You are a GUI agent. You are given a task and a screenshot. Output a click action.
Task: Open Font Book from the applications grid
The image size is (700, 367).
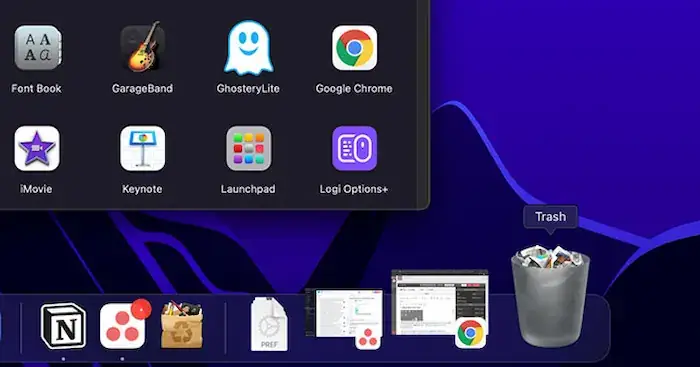(37, 48)
